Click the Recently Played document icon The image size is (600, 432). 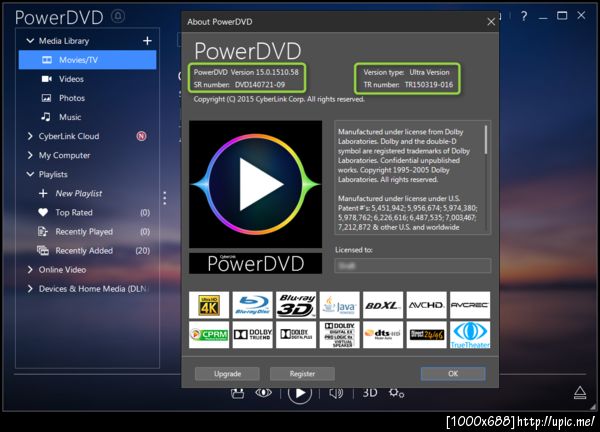[x=42, y=231]
